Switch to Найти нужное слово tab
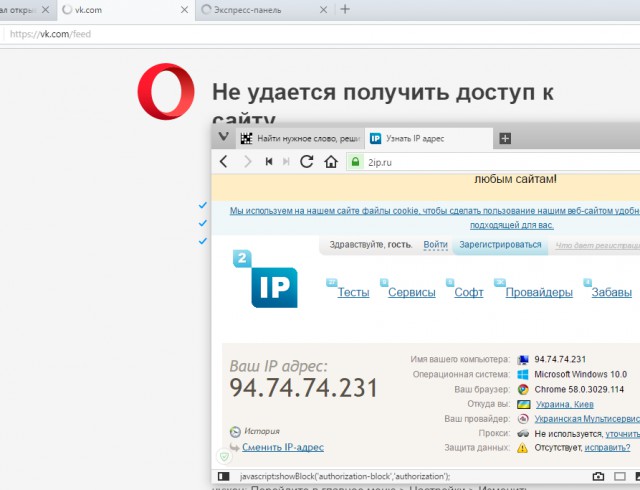The image size is (640, 490). pyautogui.click(x=300, y=138)
